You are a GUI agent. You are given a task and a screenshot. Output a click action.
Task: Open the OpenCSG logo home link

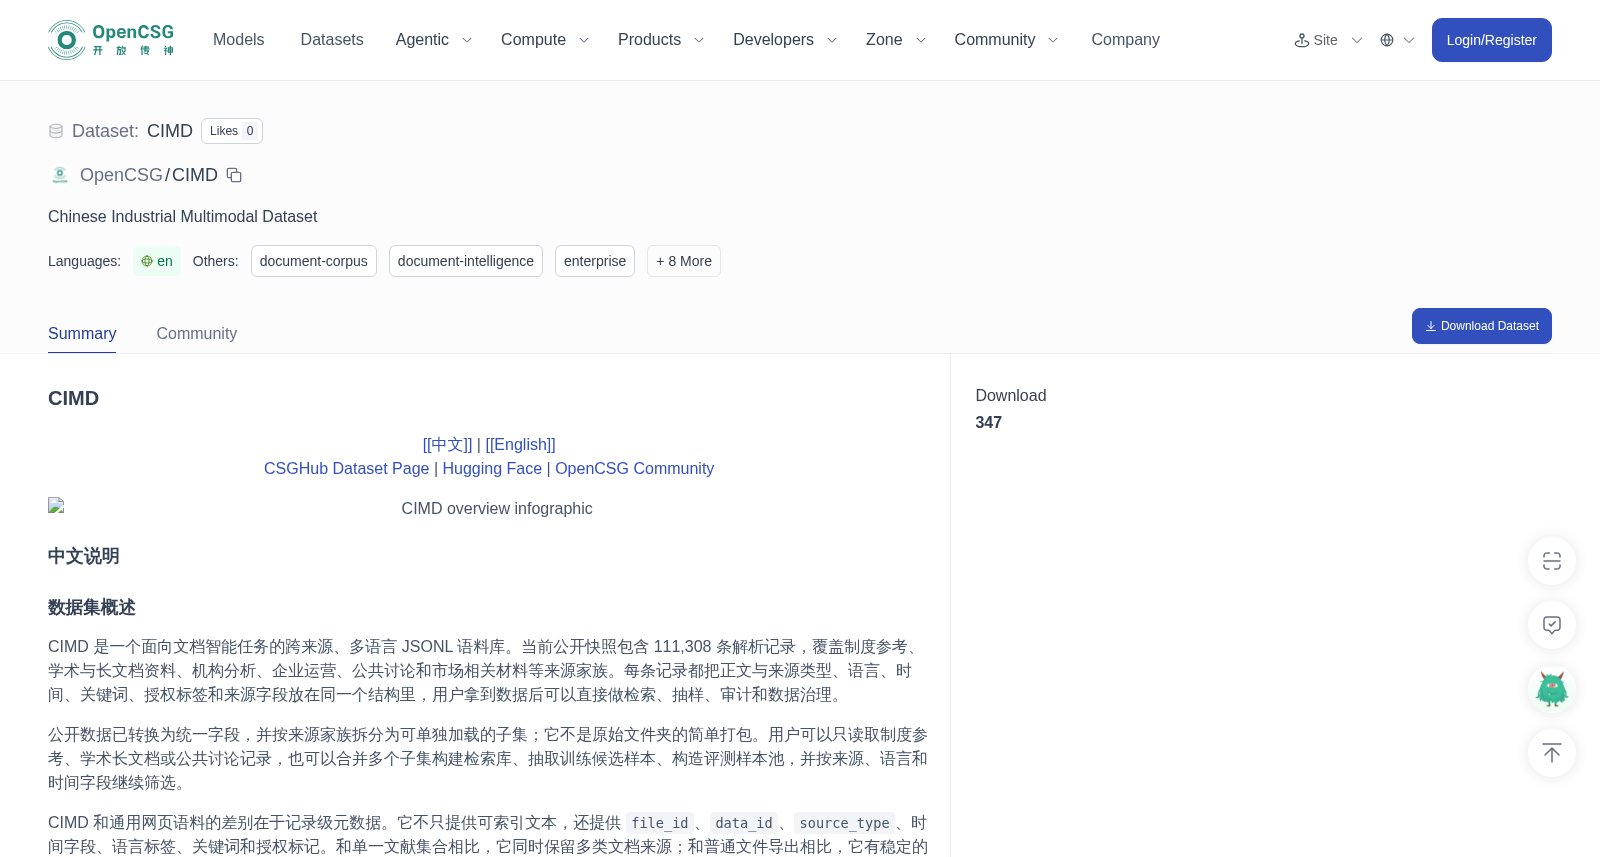[112, 40]
